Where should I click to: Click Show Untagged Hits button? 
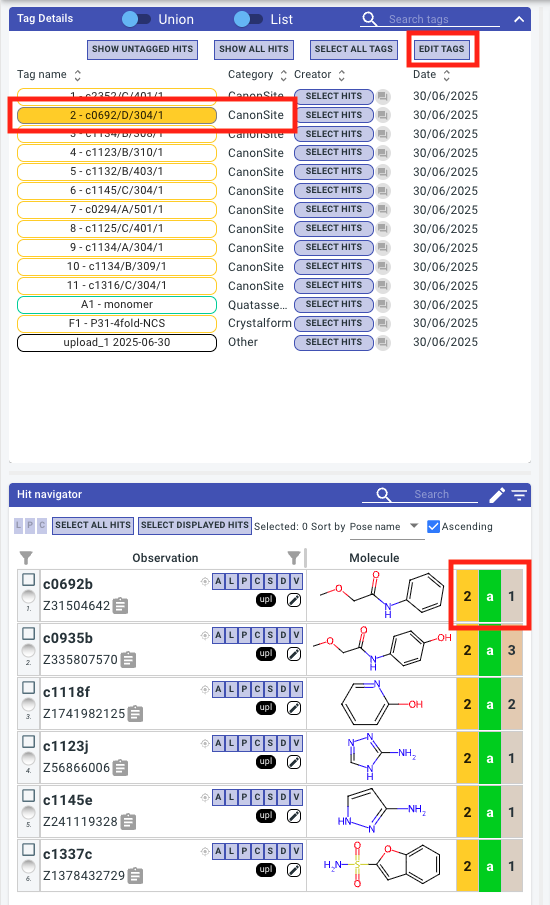pos(143,49)
